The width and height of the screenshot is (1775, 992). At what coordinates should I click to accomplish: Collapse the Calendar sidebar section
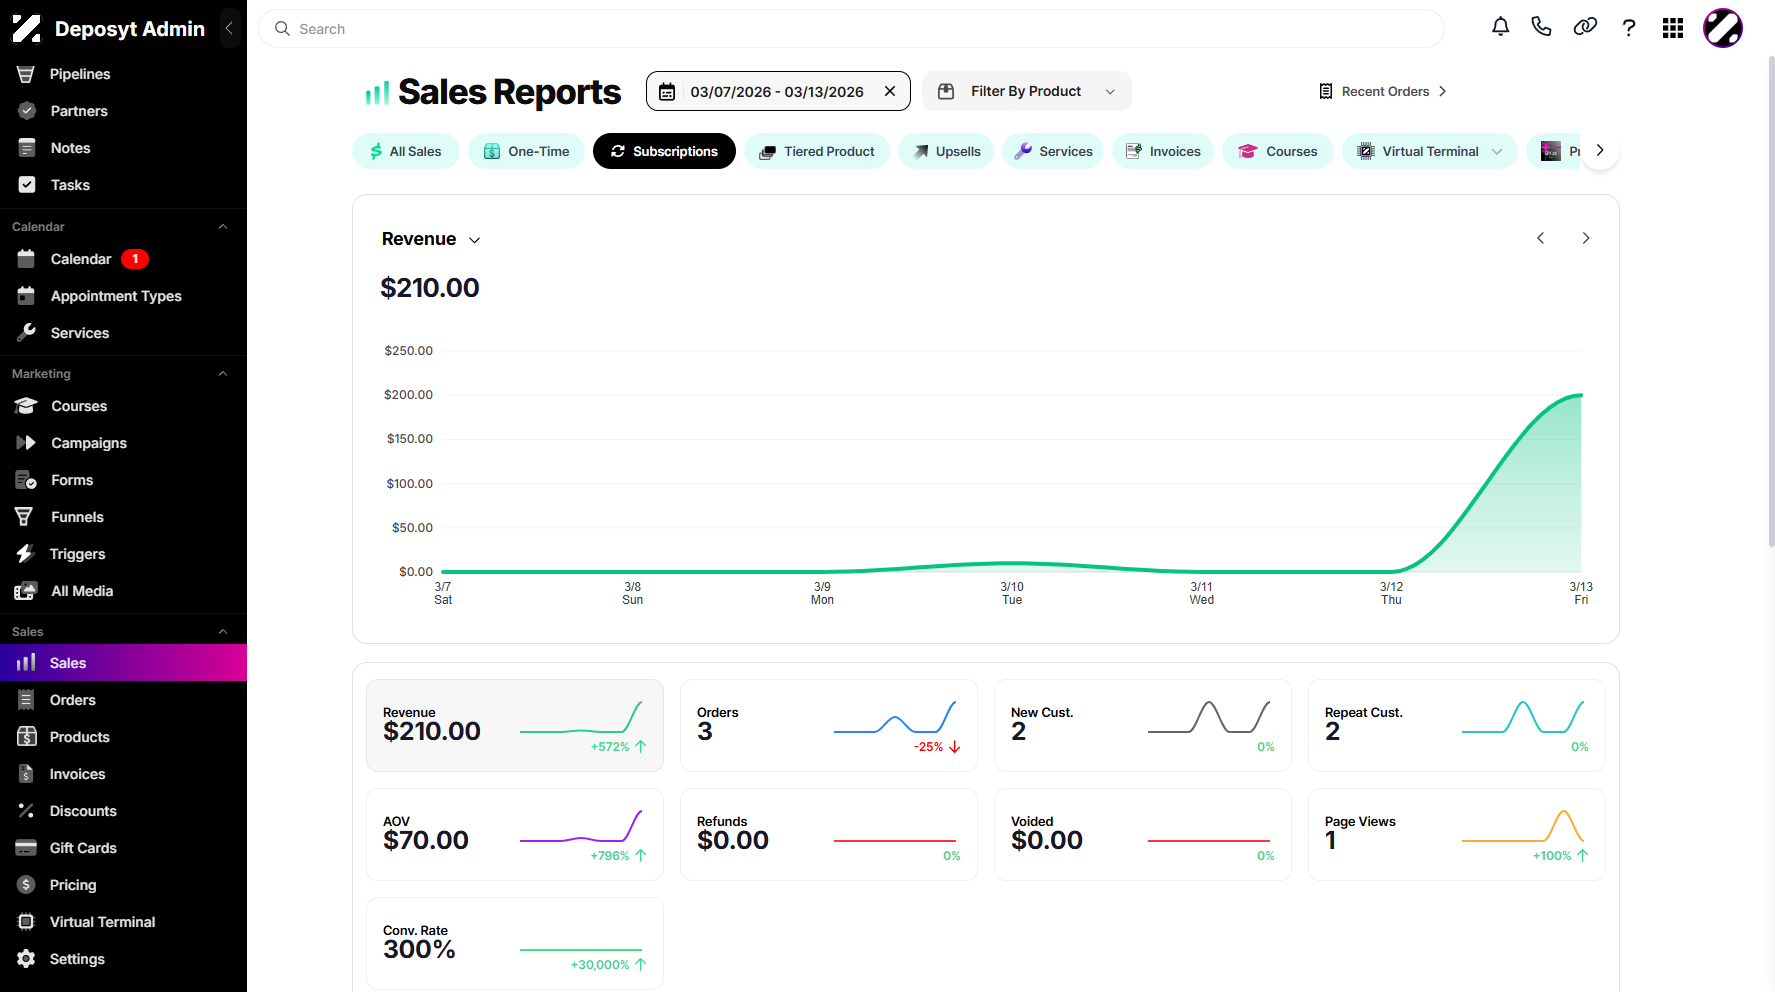[223, 227]
